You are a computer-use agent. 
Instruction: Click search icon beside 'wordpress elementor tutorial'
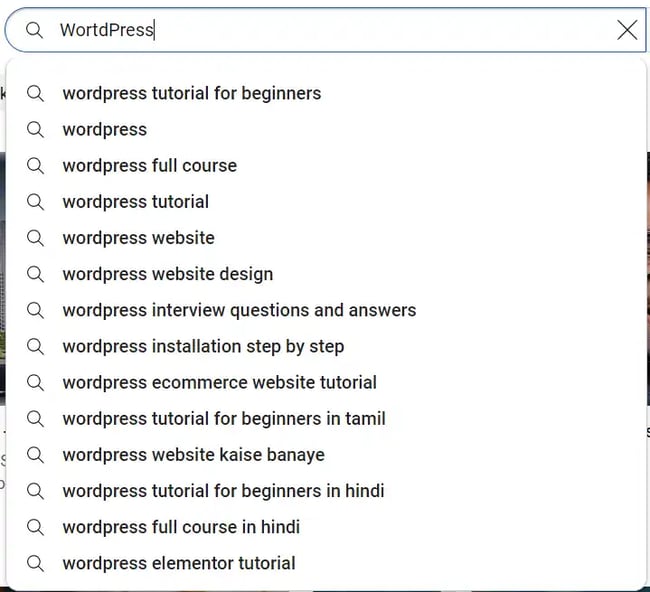pos(35,563)
